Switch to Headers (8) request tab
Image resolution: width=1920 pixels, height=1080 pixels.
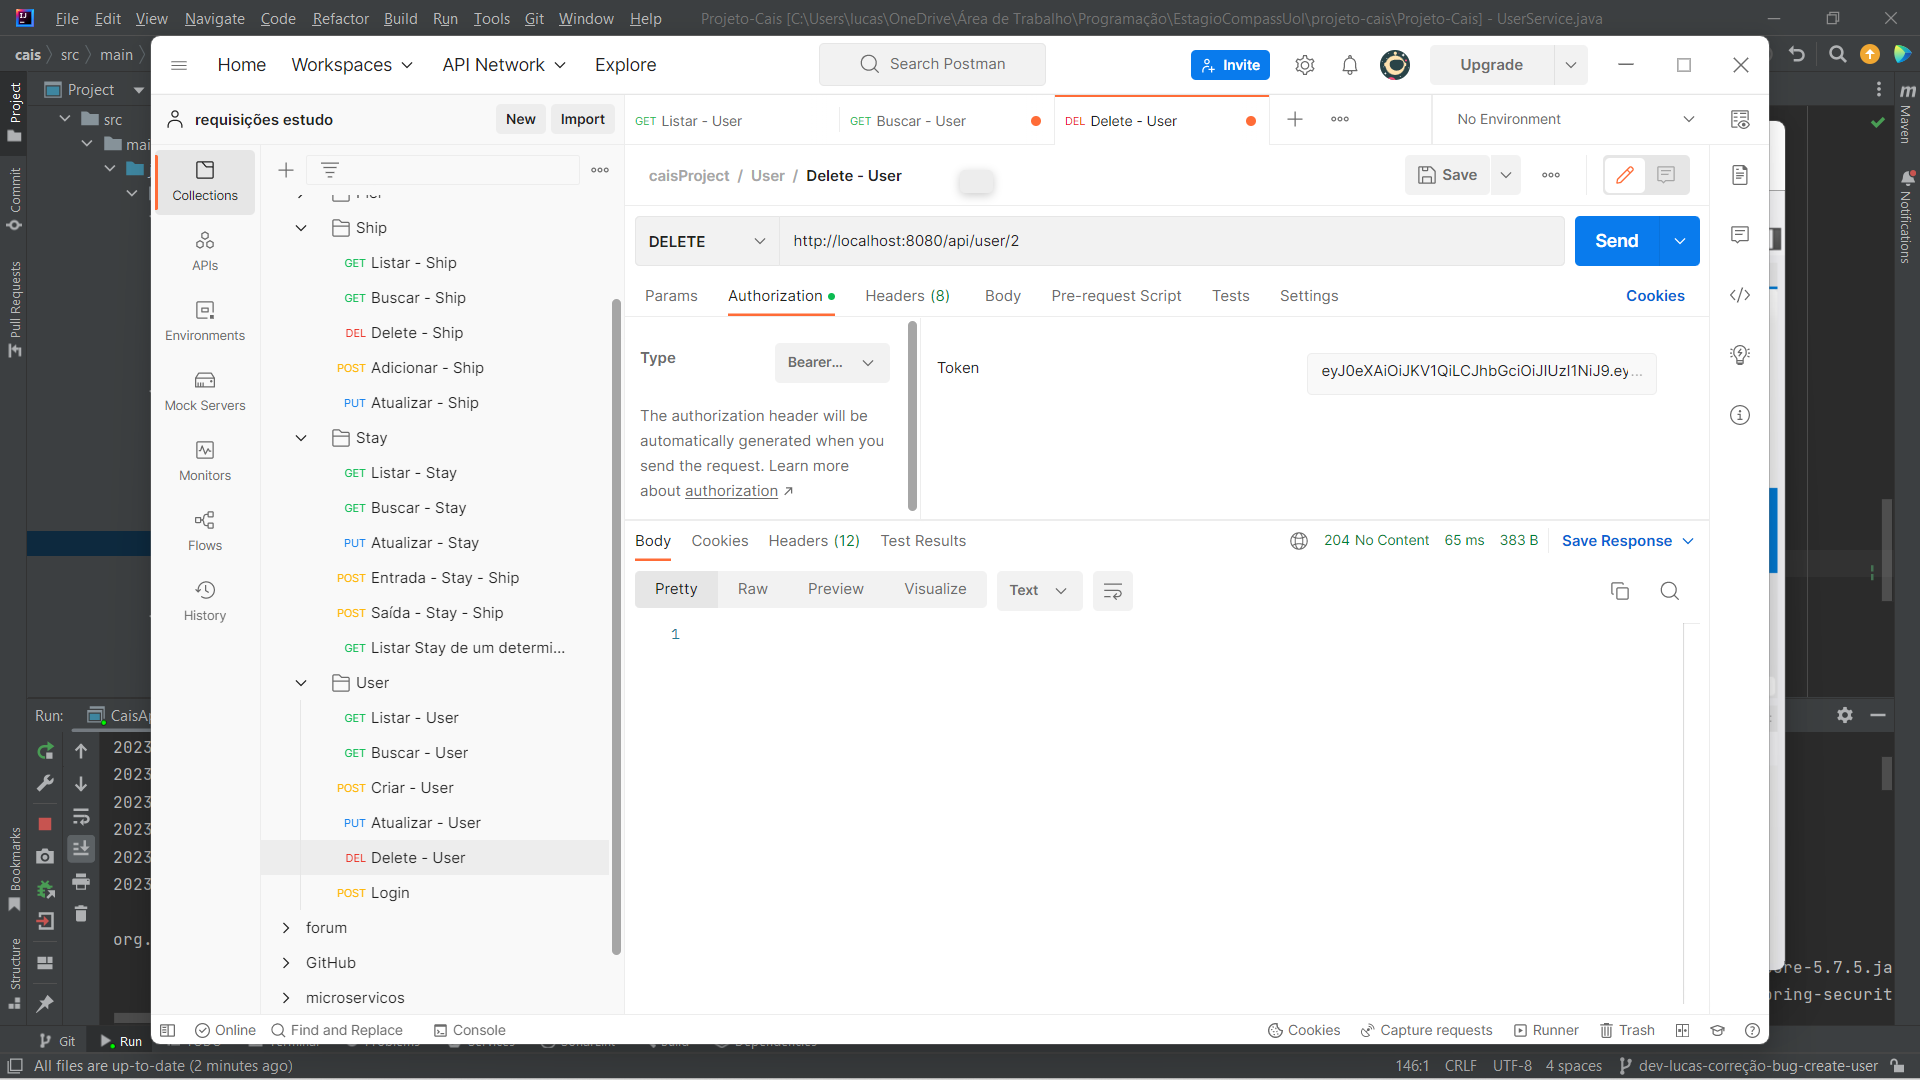tap(907, 296)
